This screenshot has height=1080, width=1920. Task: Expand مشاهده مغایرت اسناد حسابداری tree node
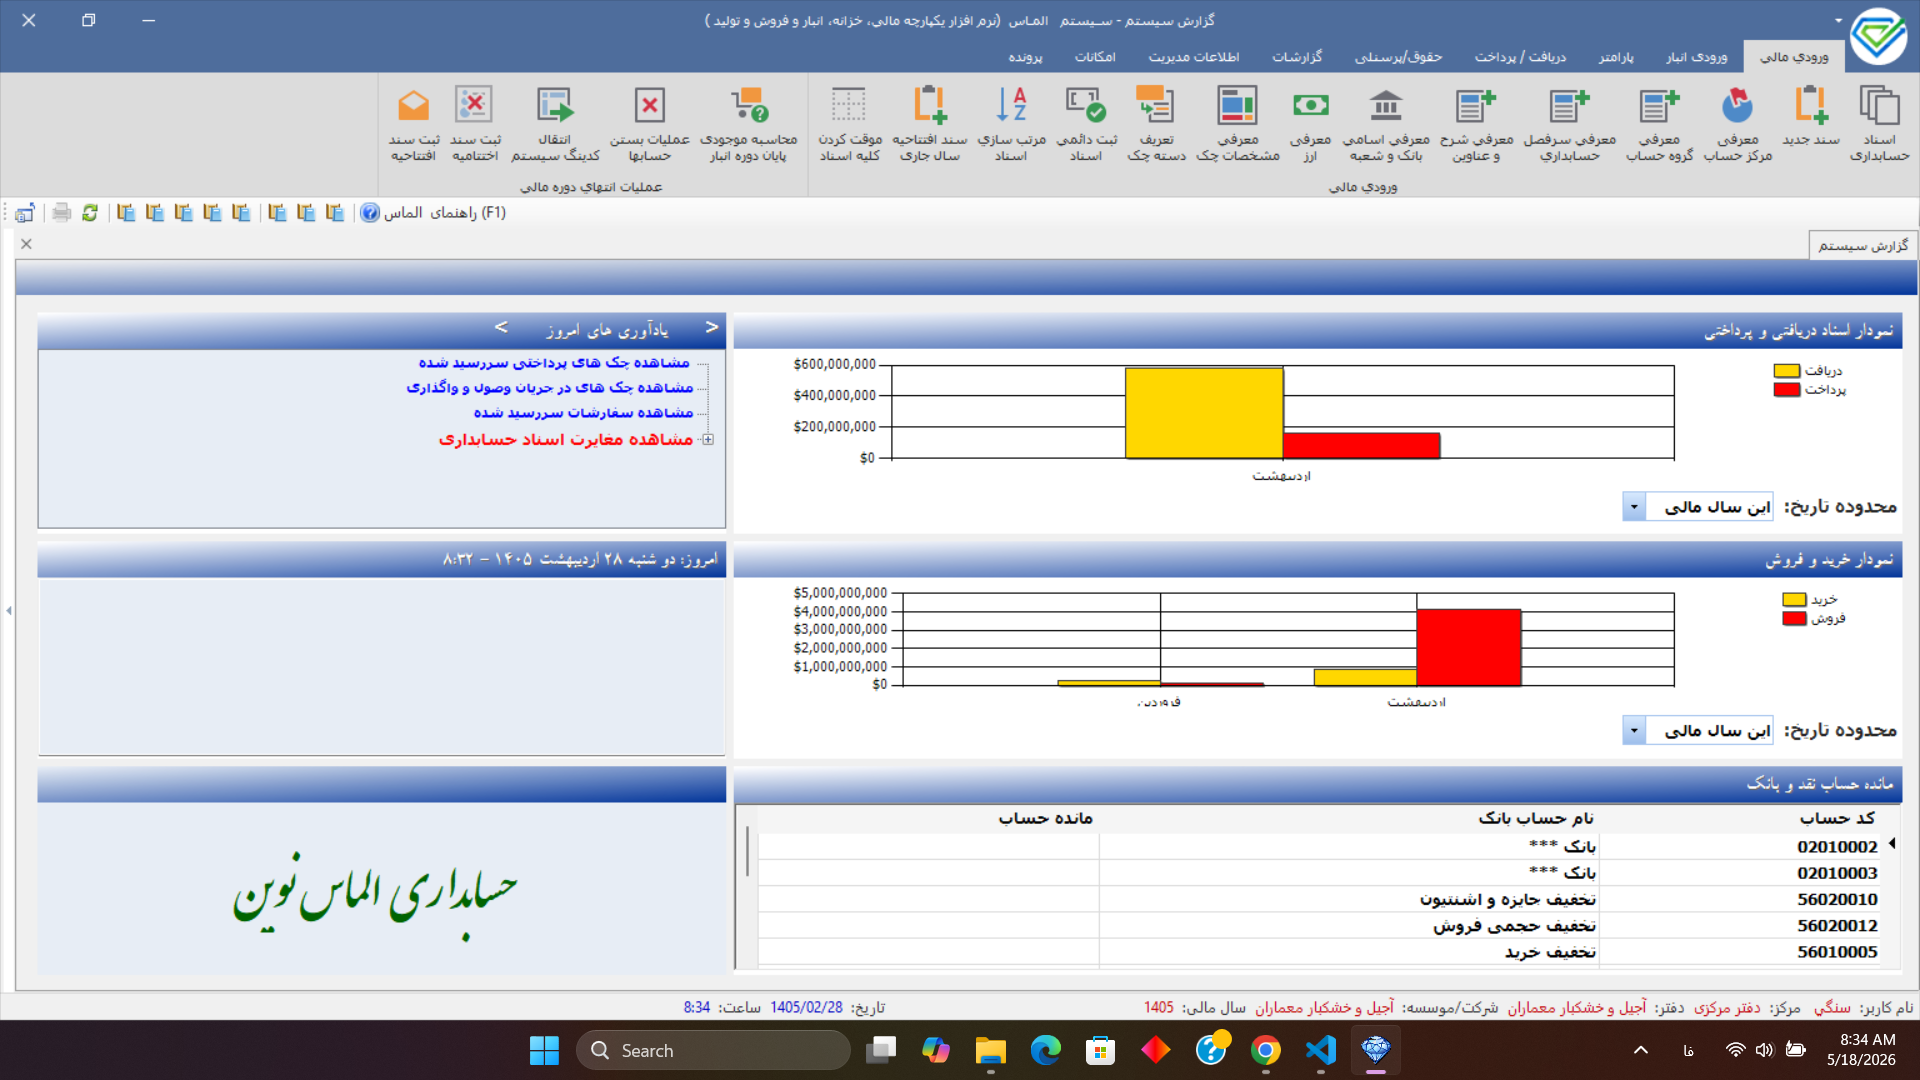tap(708, 439)
